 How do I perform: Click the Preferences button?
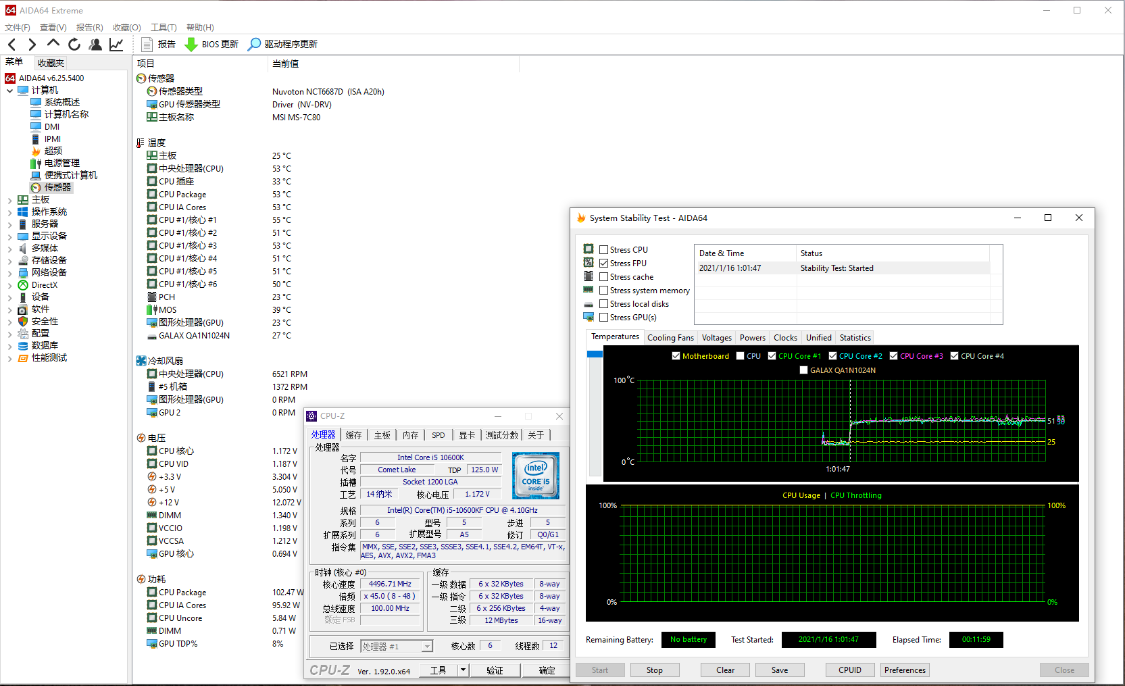point(904,670)
